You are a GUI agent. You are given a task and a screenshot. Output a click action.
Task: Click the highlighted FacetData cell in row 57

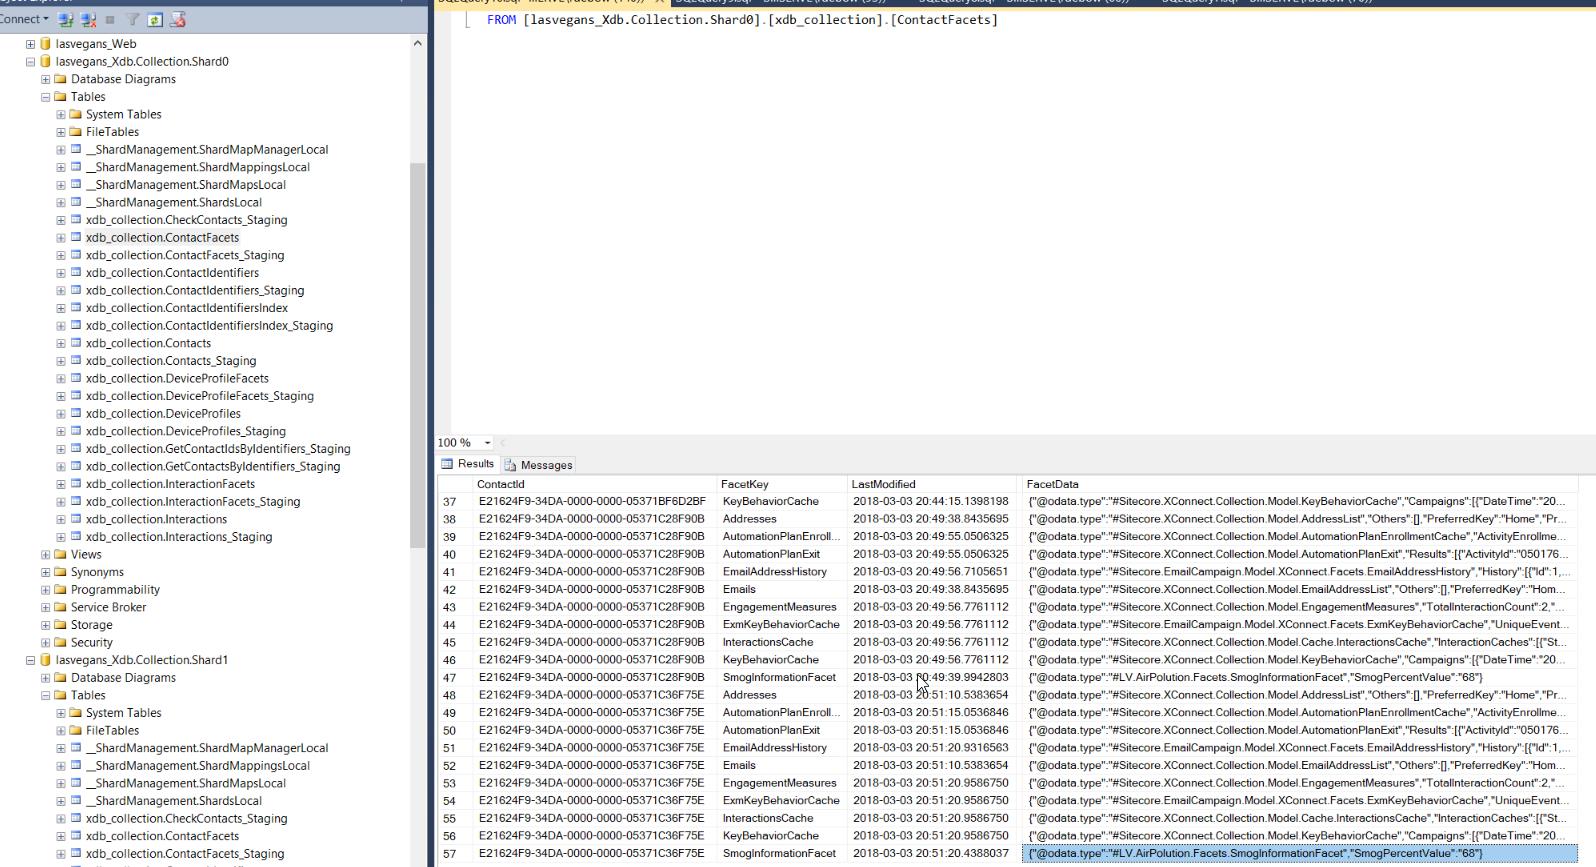[x=1300, y=854]
